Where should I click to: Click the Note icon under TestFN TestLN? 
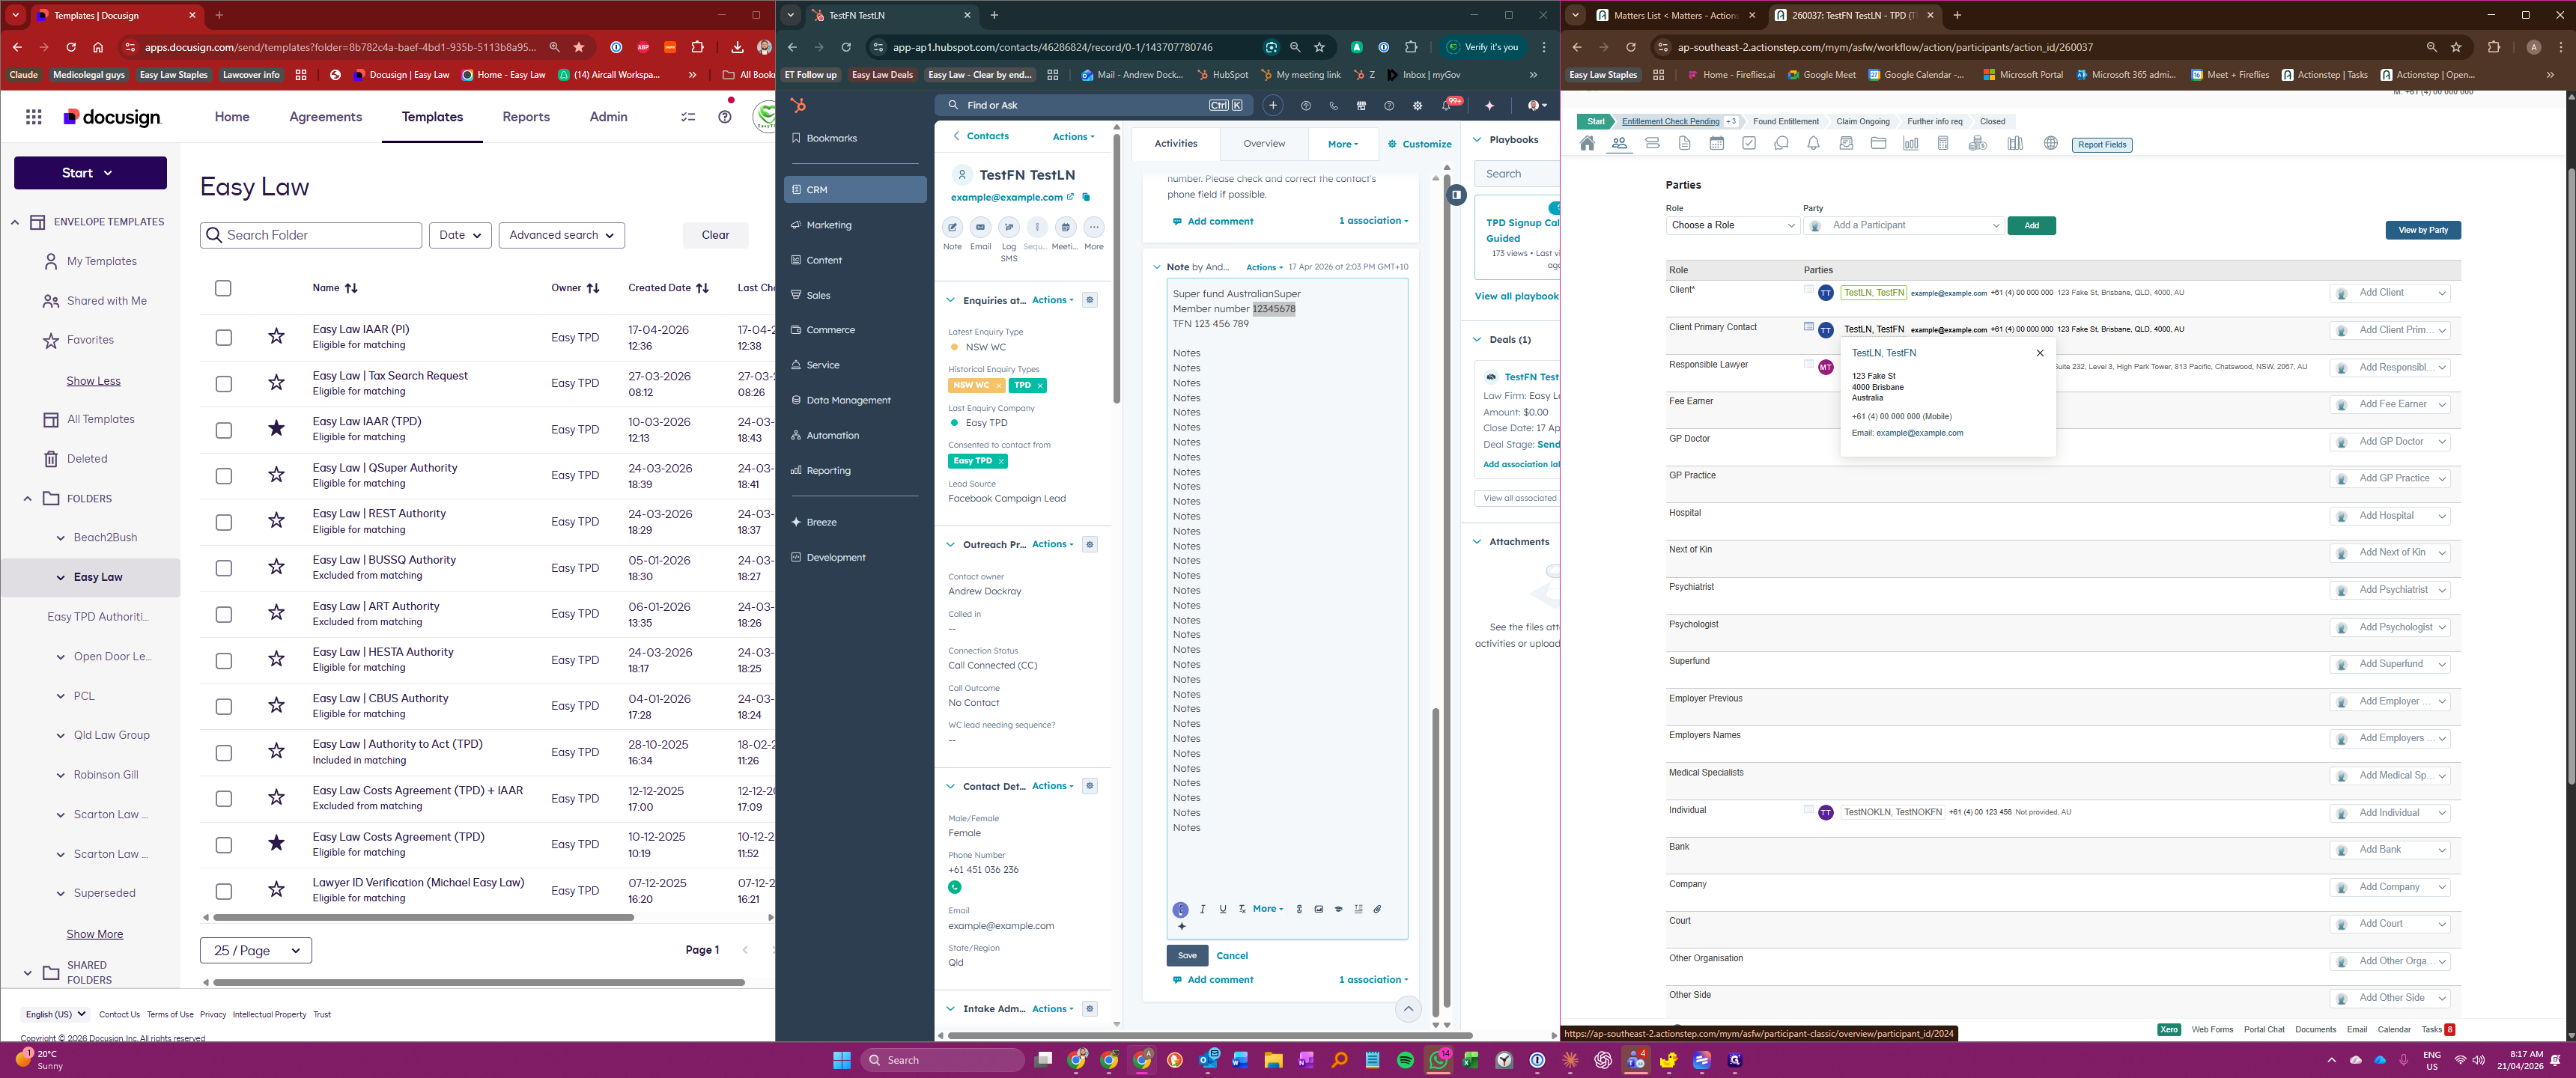952,228
